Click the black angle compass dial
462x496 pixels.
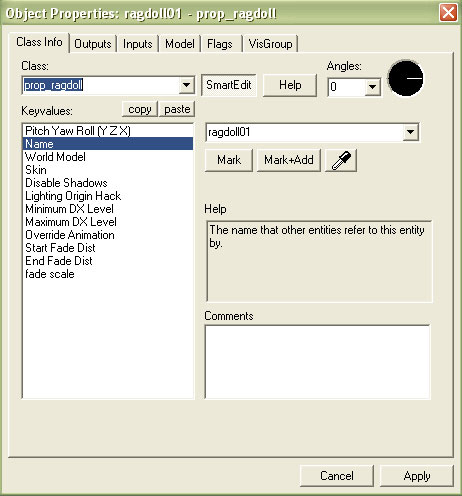(x=406, y=78)
